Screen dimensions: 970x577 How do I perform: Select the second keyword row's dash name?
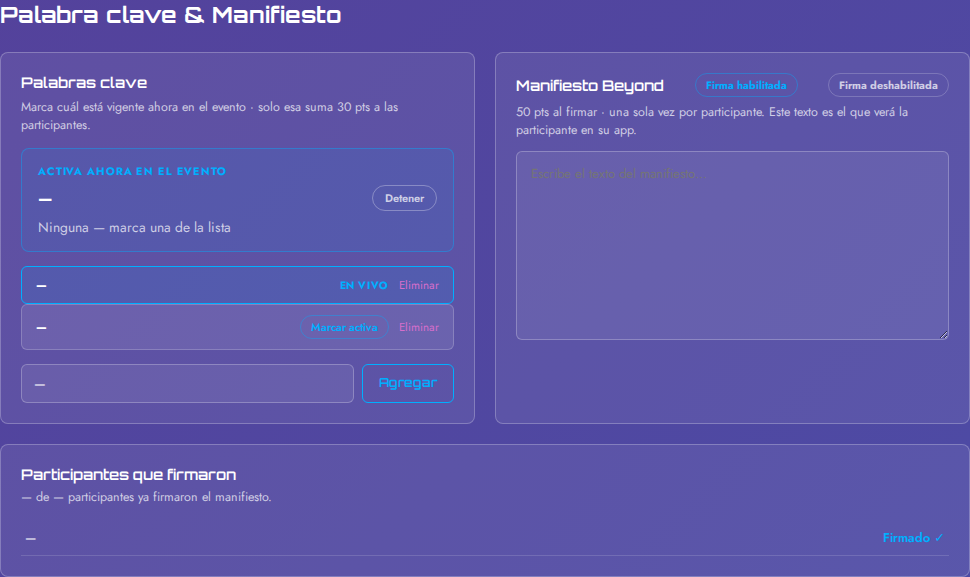point(41,328)
